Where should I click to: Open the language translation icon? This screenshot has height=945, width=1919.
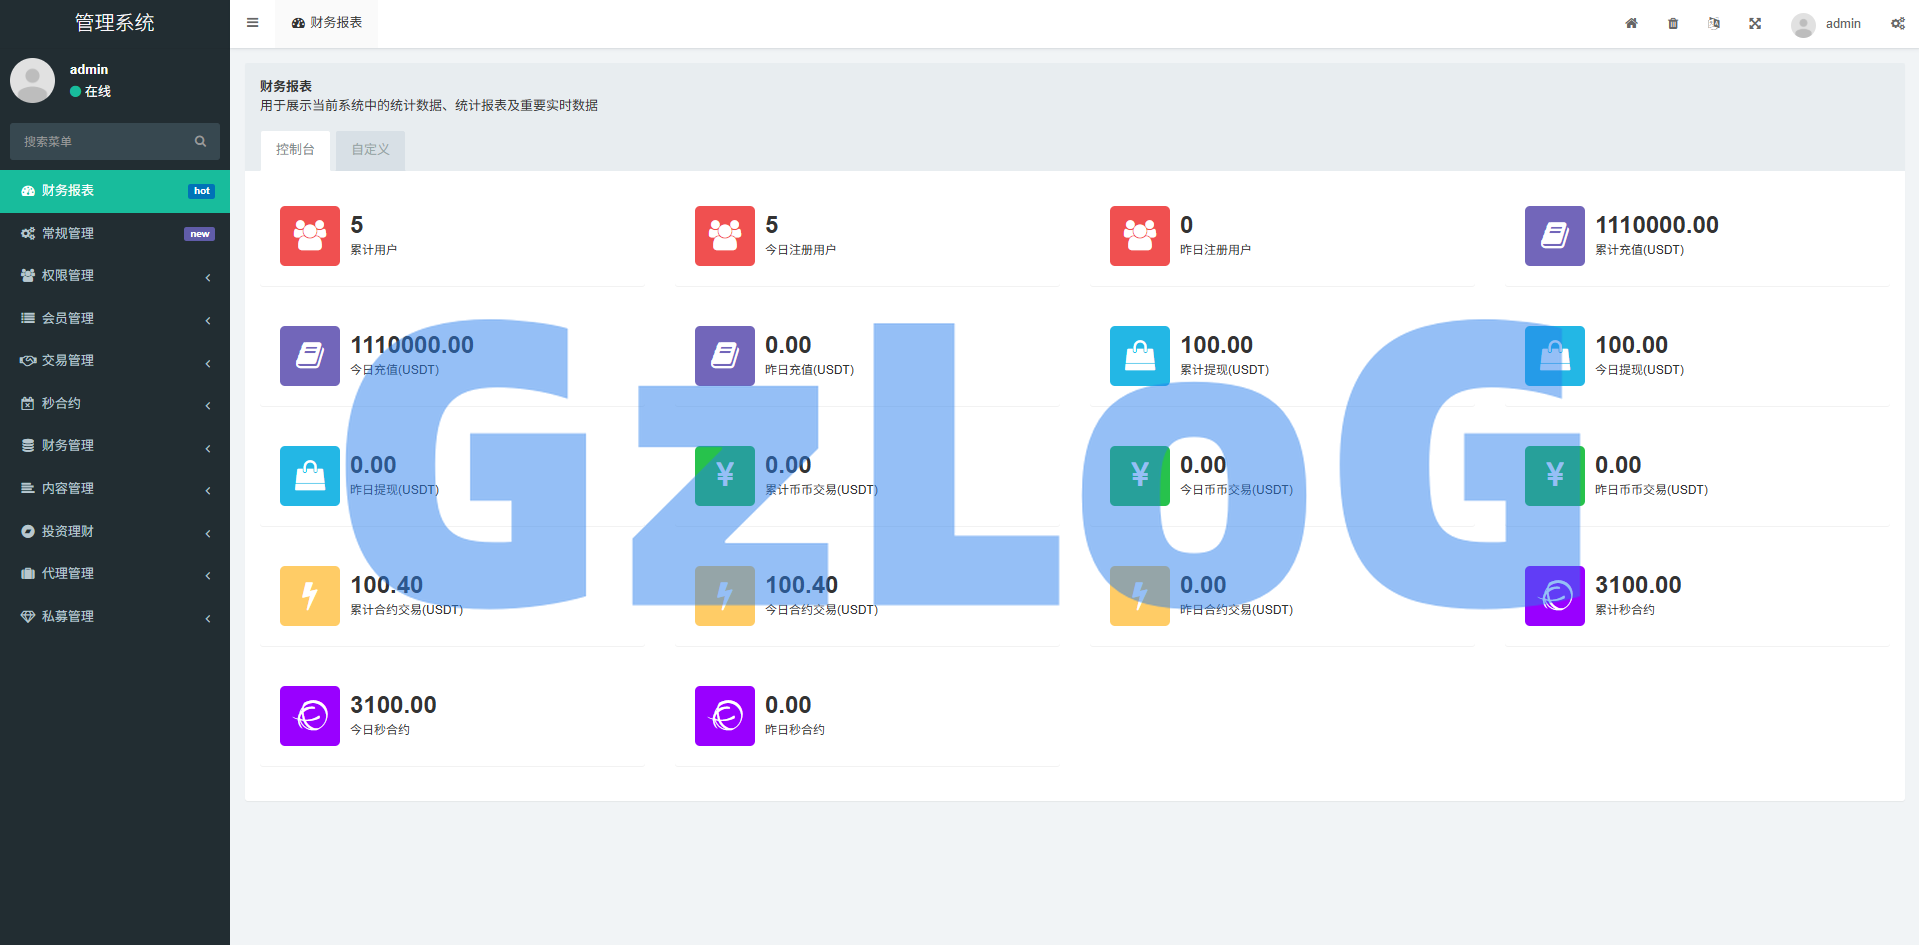1714,23
